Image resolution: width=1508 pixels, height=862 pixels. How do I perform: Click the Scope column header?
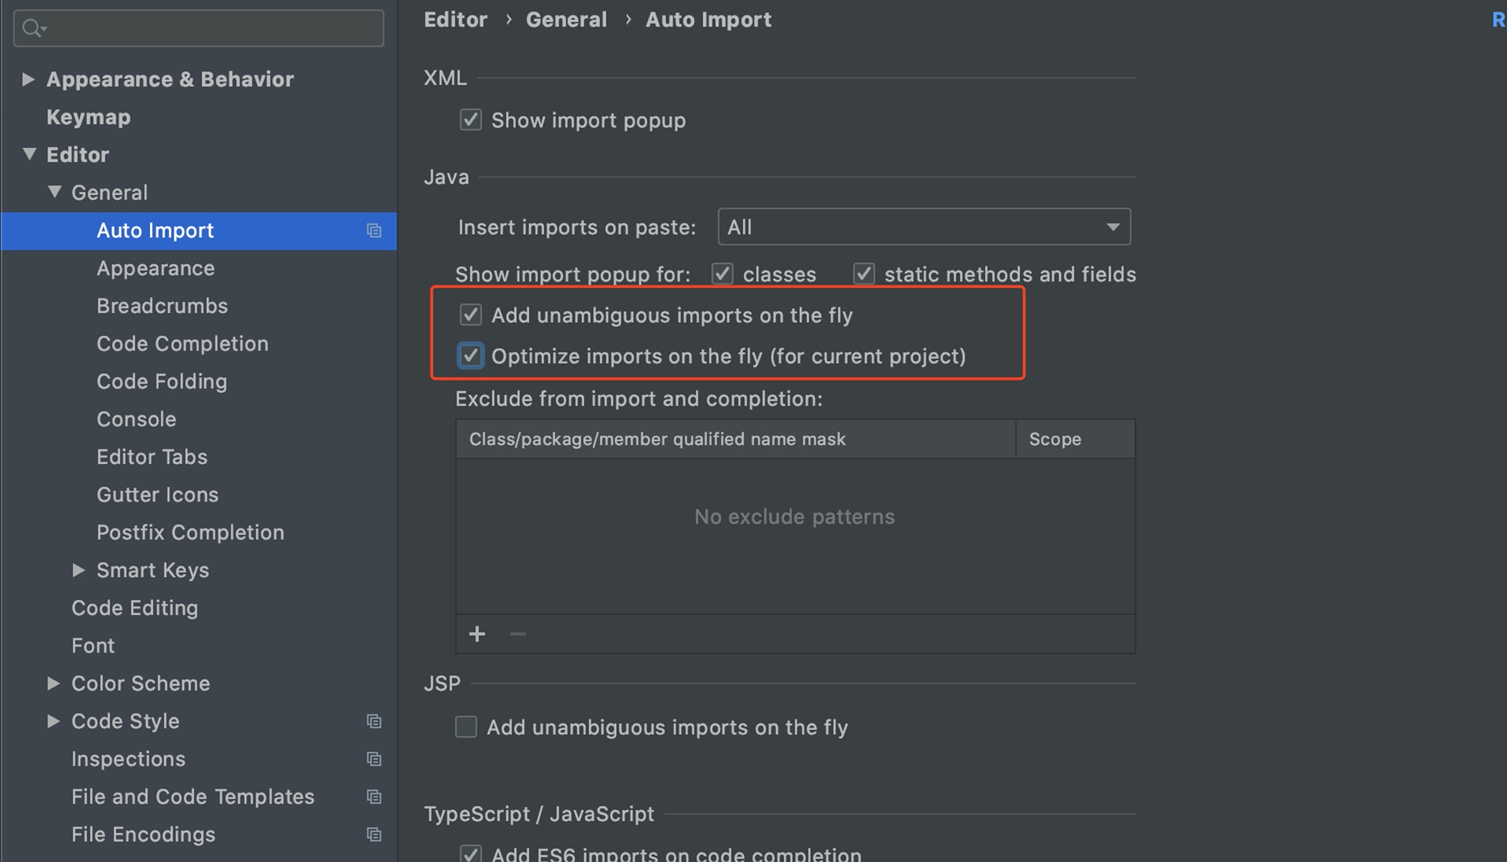click(1076, 439)
